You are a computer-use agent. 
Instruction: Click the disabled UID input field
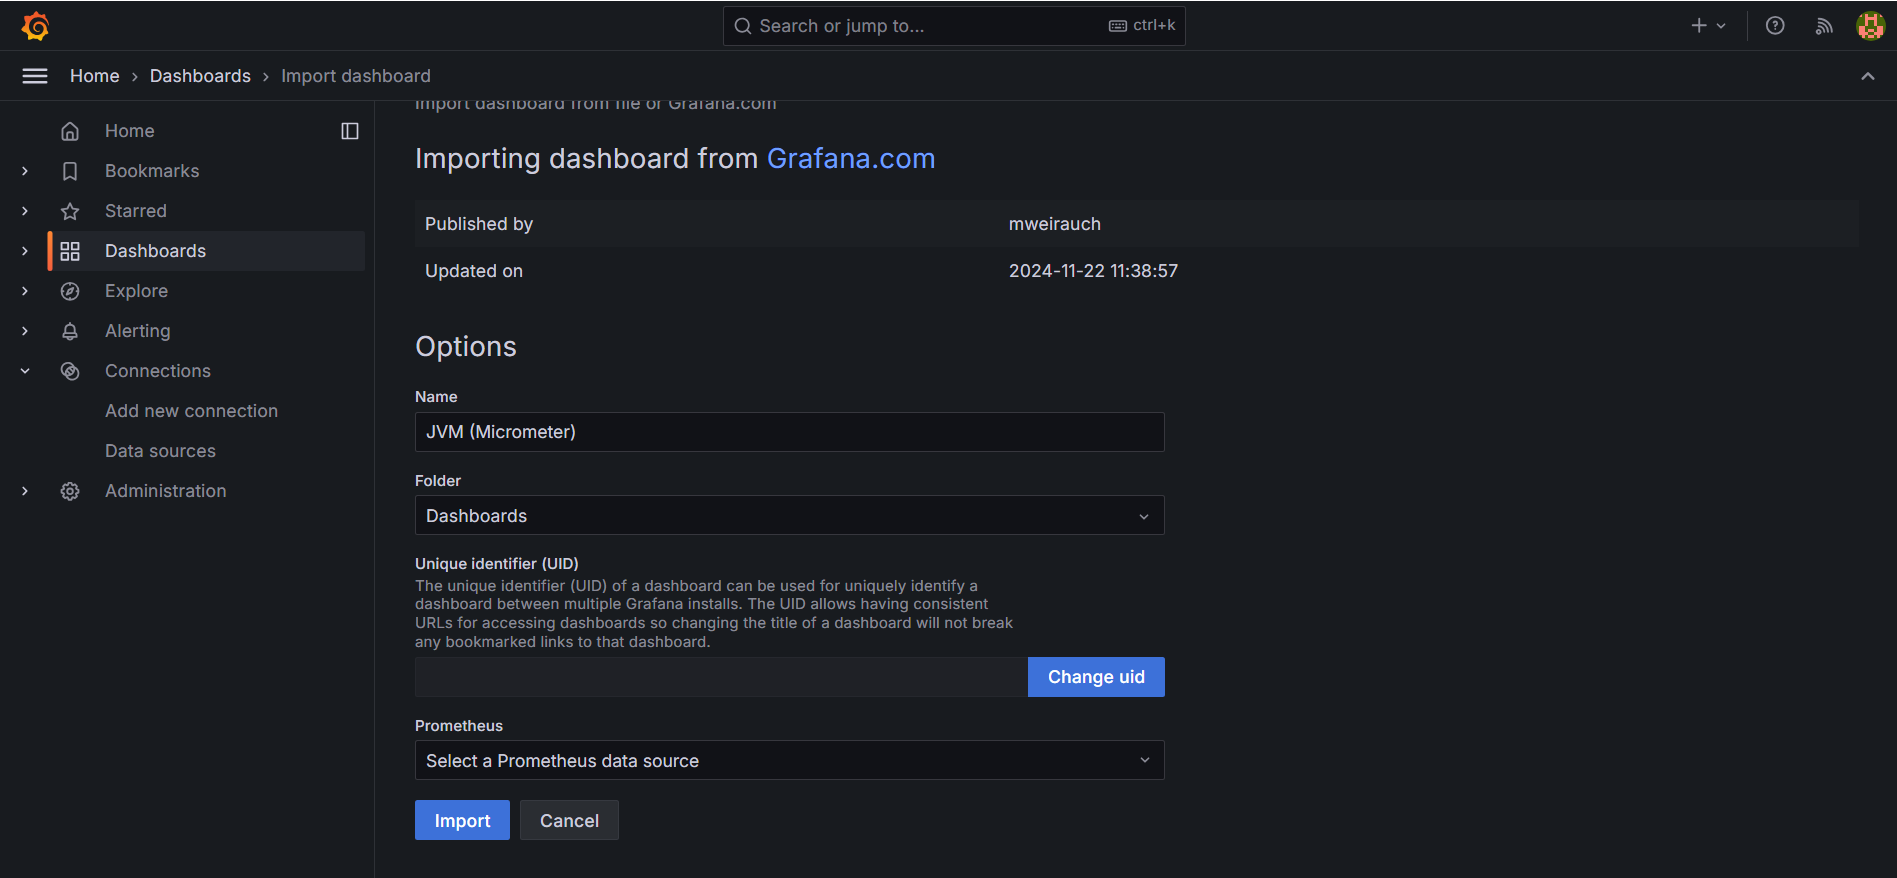point(721,677)
